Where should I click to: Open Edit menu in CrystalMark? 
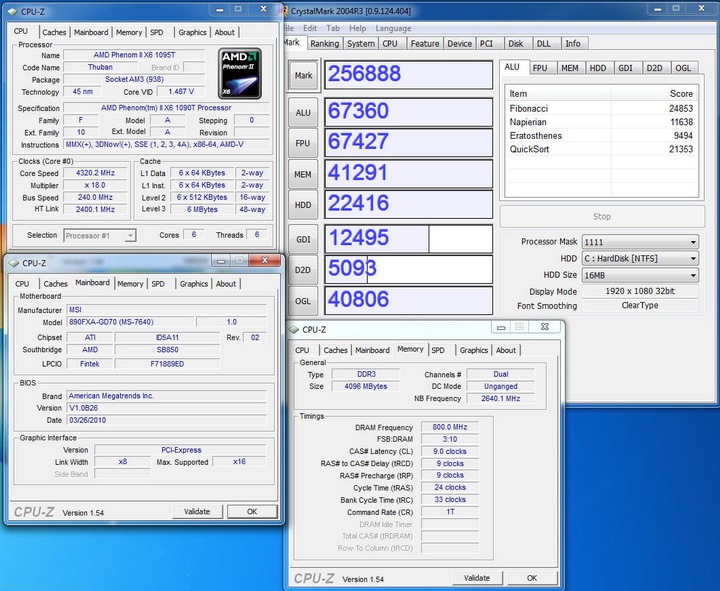click(309, 28)
